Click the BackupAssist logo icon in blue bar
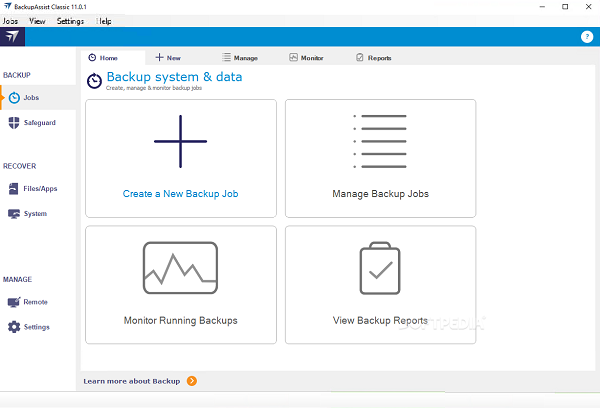The image size is (600, 408). tap(12, 37)
